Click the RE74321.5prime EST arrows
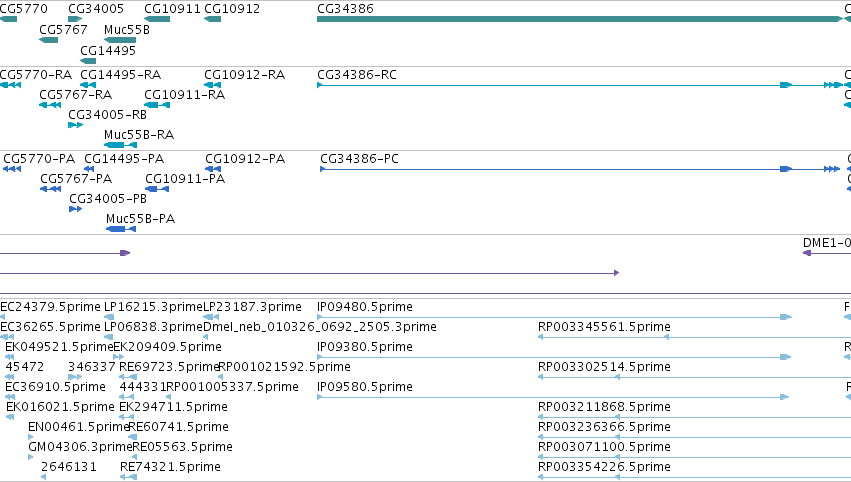 pos(129,477)
